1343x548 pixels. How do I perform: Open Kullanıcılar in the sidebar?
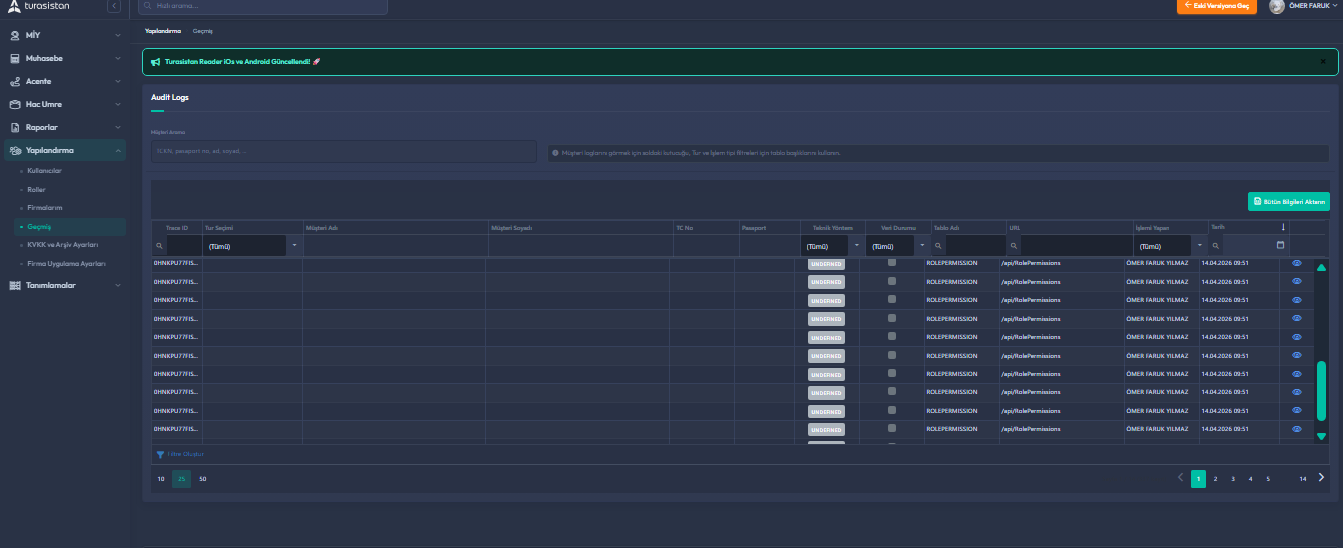[45, 171]
